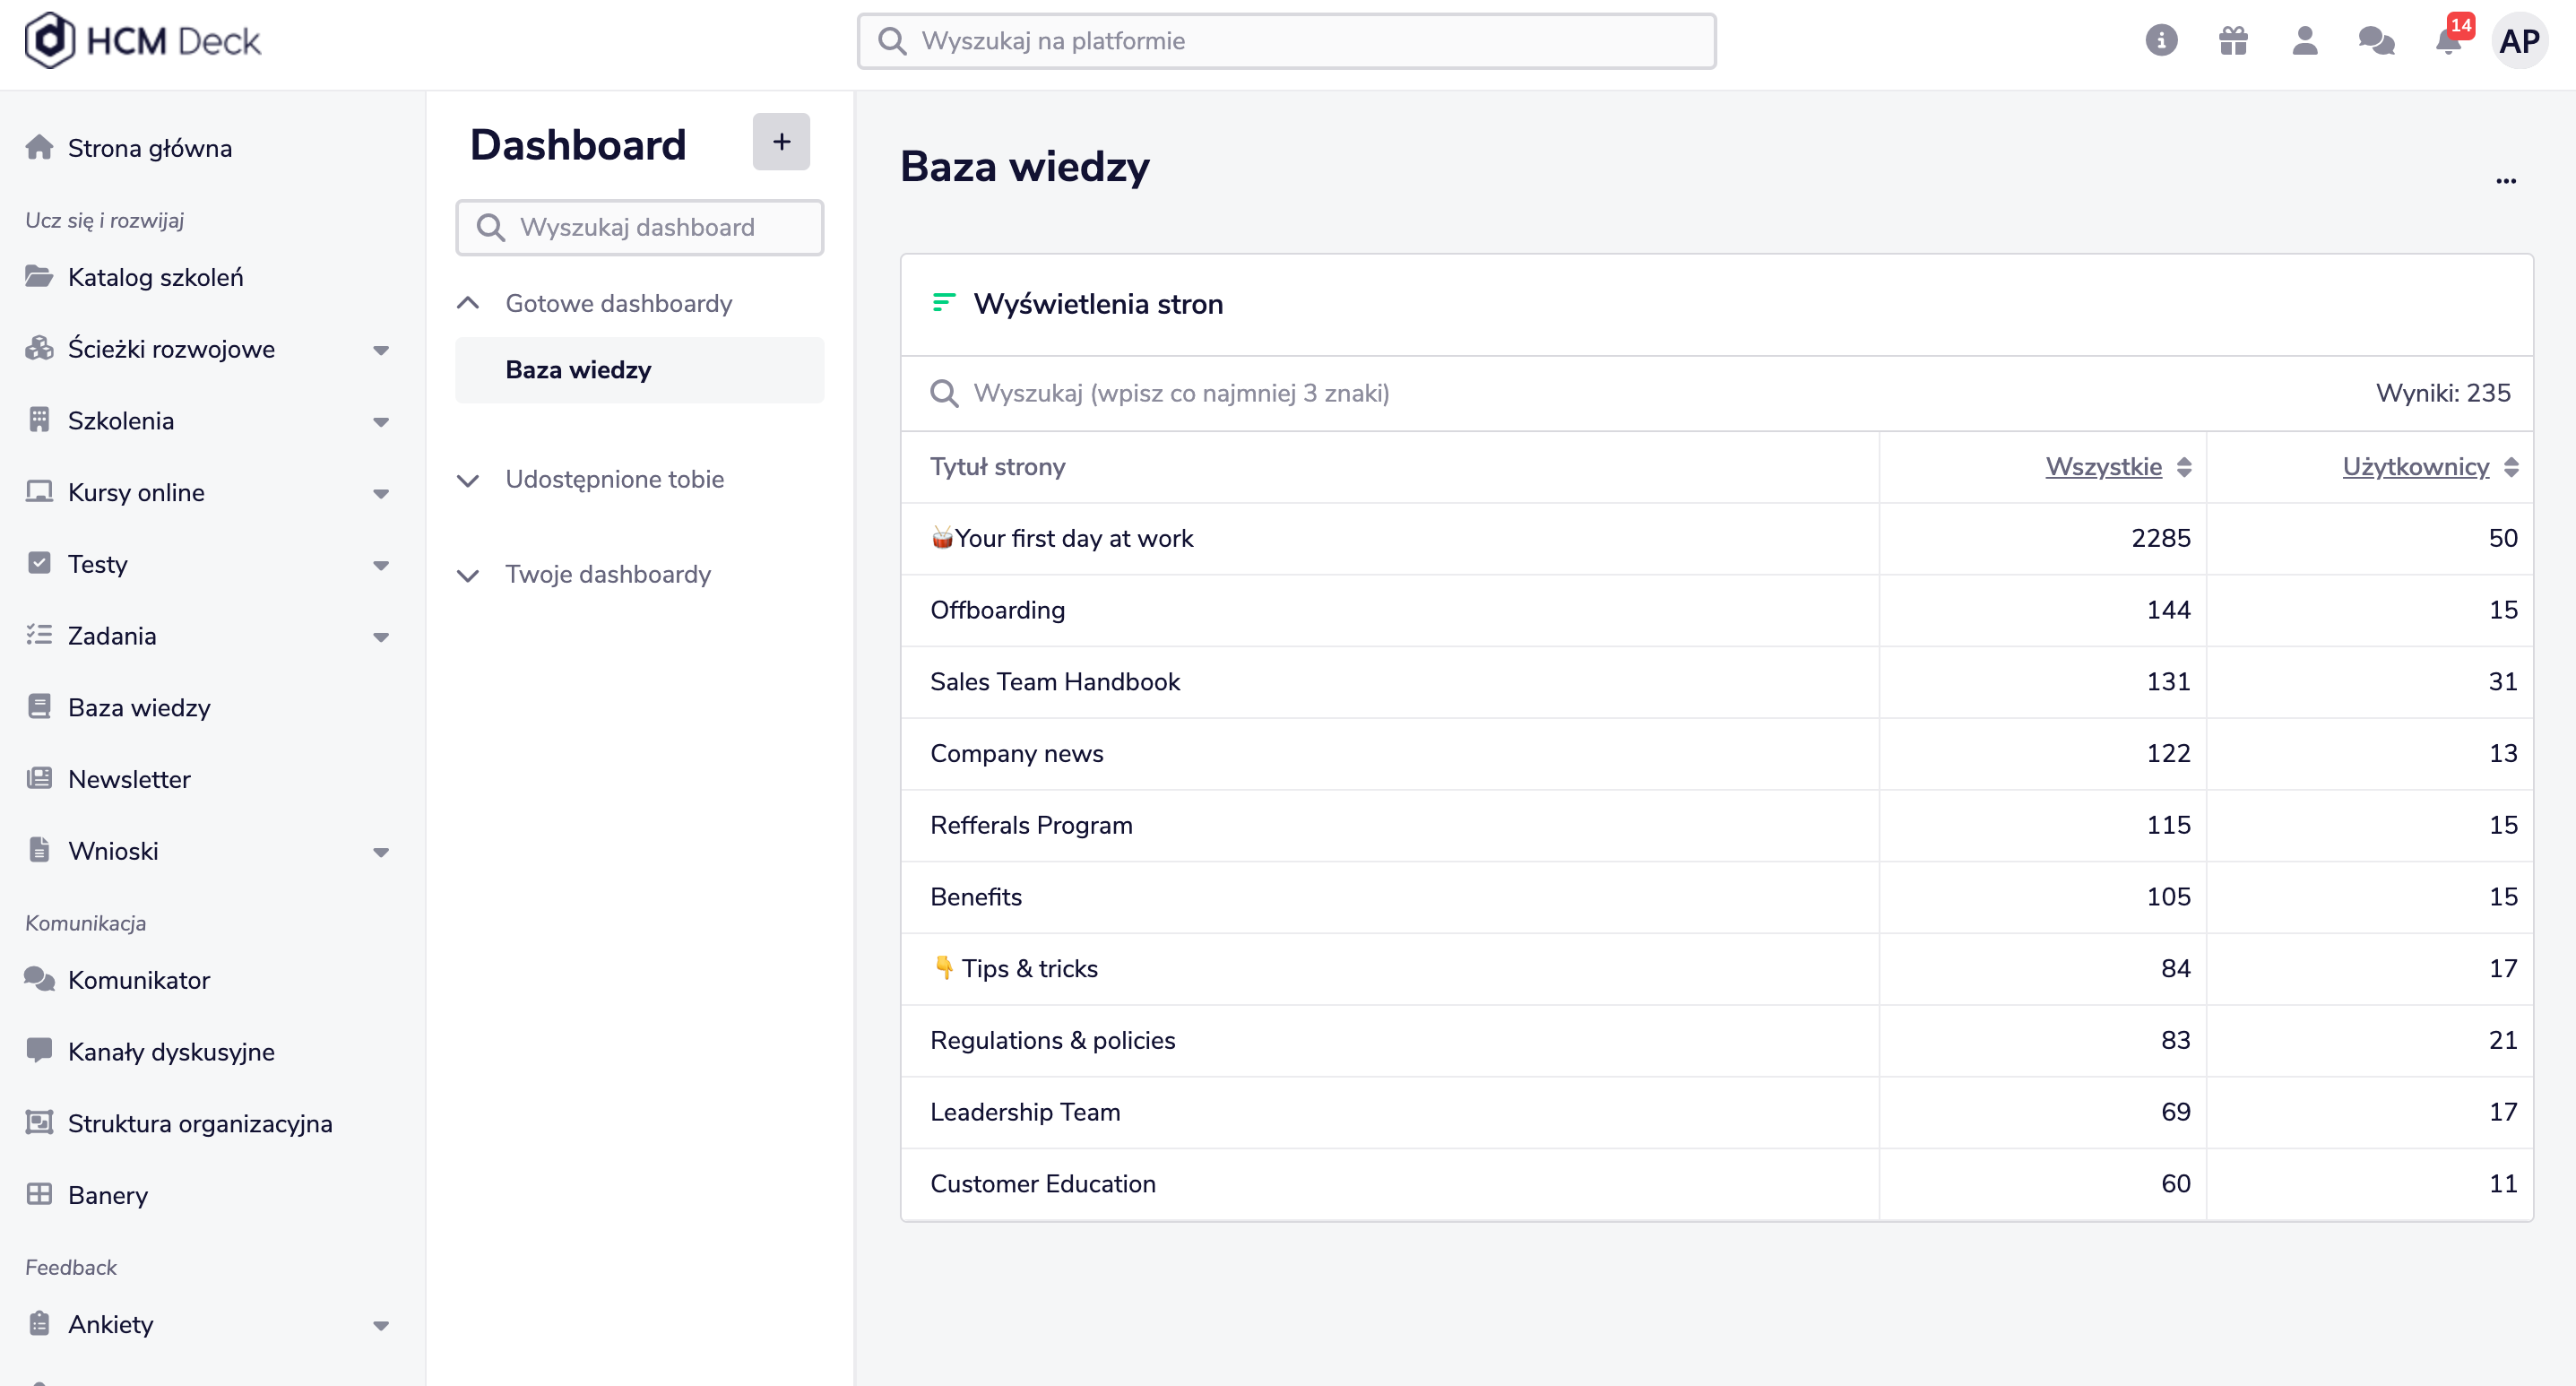Open the chat messages icon in header
This screenshot has height=1386, width=2576.
[2376, 41]
